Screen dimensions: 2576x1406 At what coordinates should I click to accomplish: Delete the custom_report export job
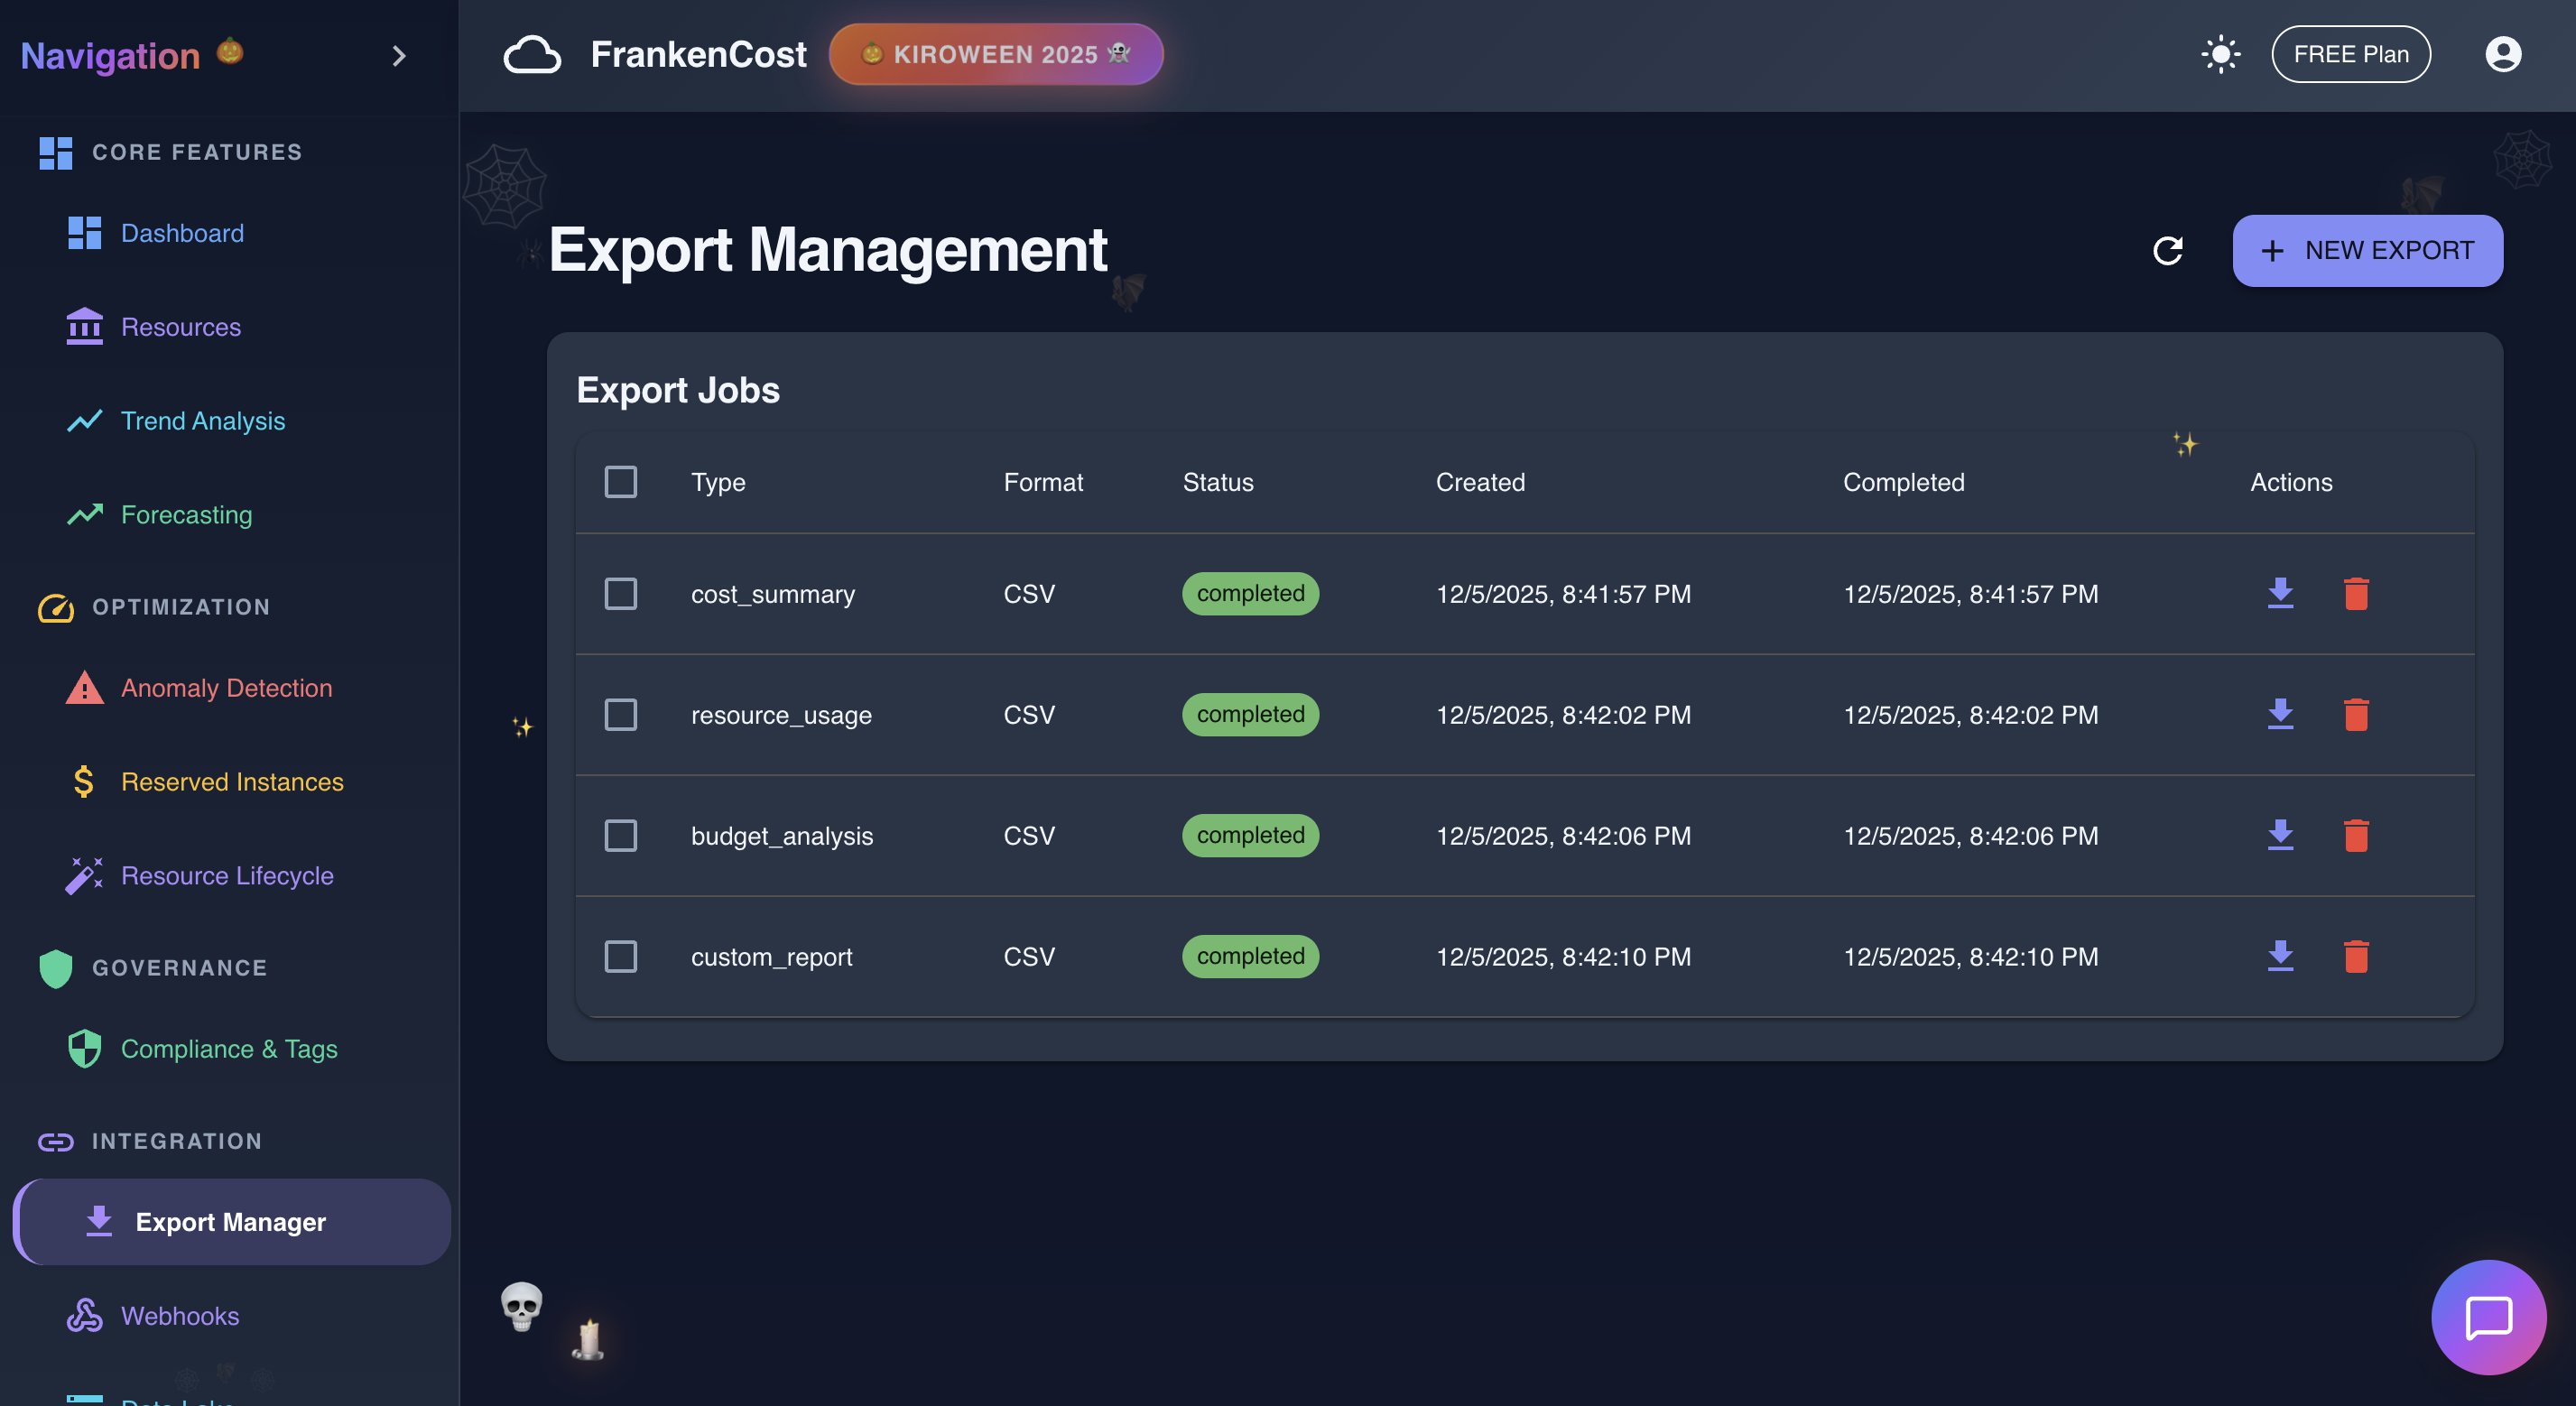pyautogui.click(x=2356, y=957)
